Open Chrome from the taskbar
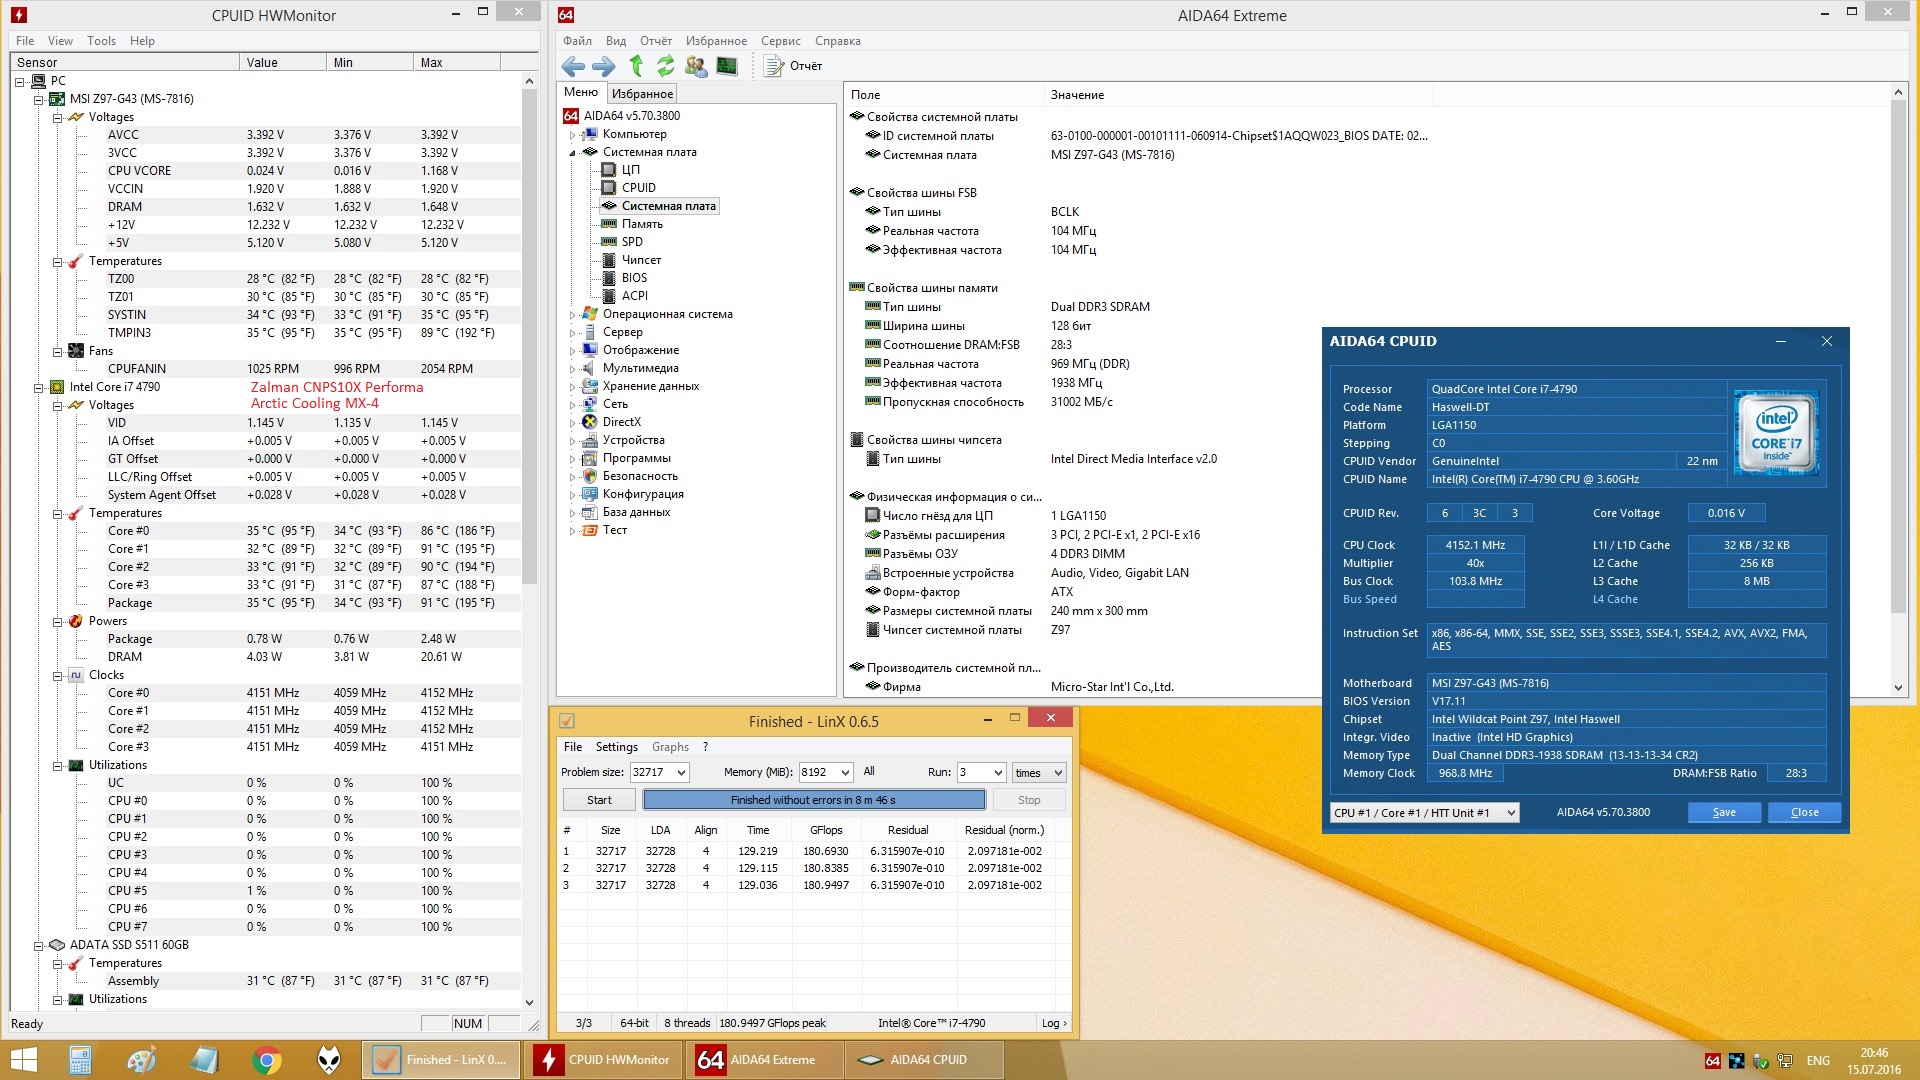This screenshot has width=1920, height=1080. [266, 1059]
